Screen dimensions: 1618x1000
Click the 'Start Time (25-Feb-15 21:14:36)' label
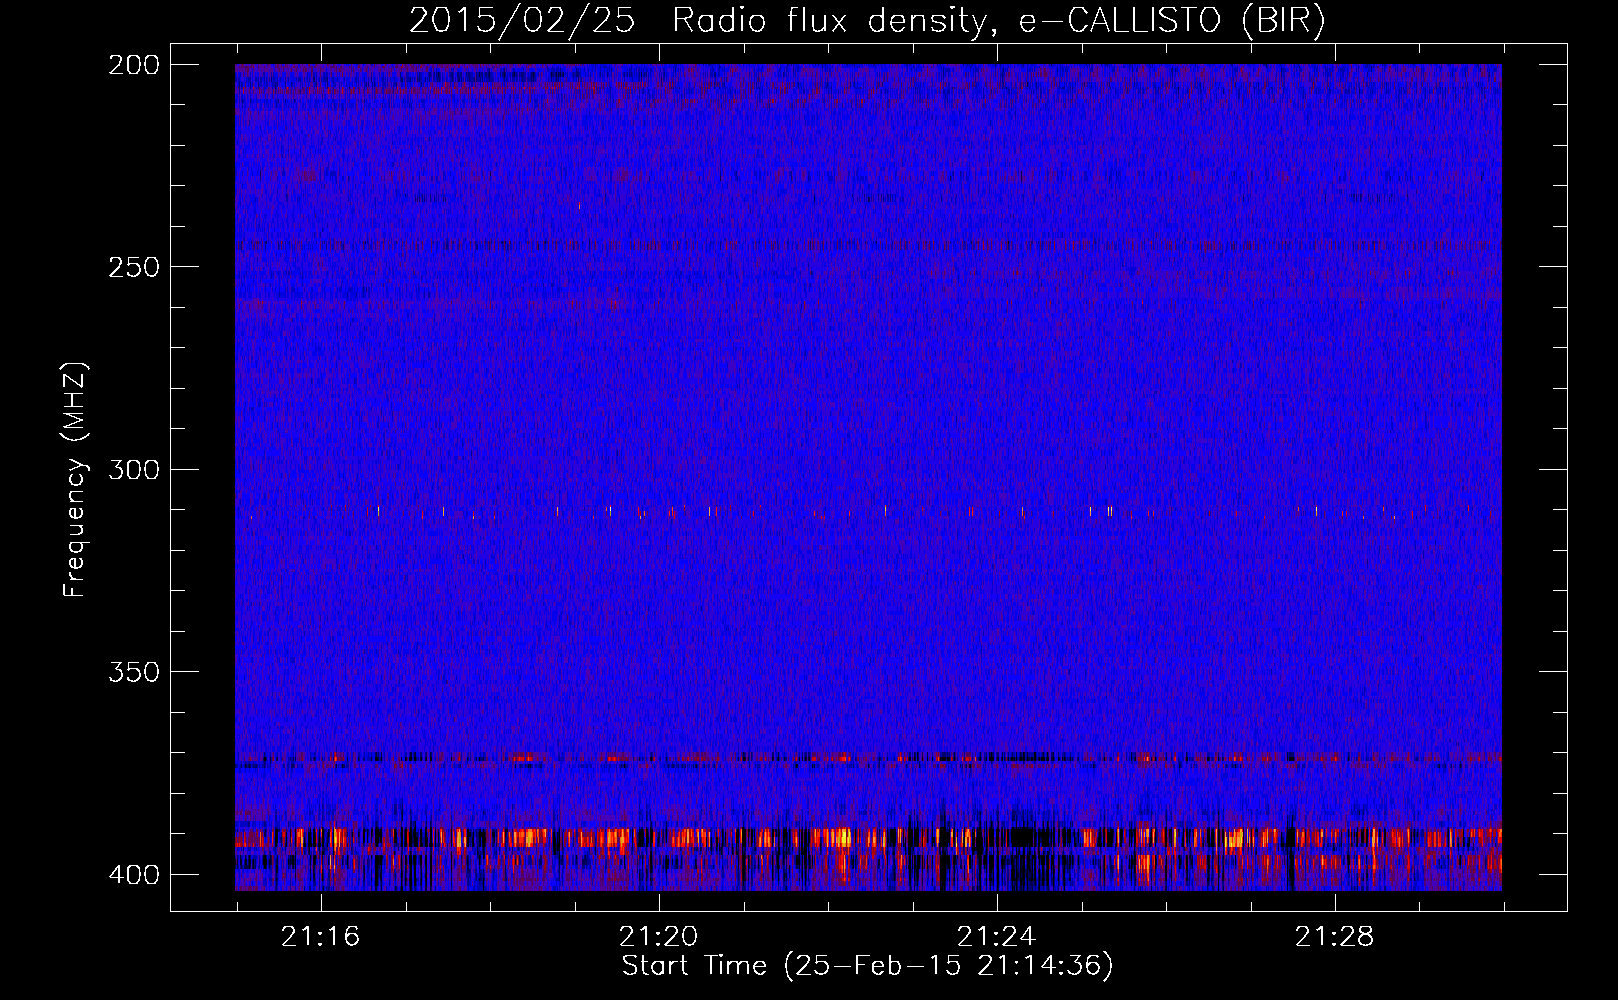click(867, 966)
